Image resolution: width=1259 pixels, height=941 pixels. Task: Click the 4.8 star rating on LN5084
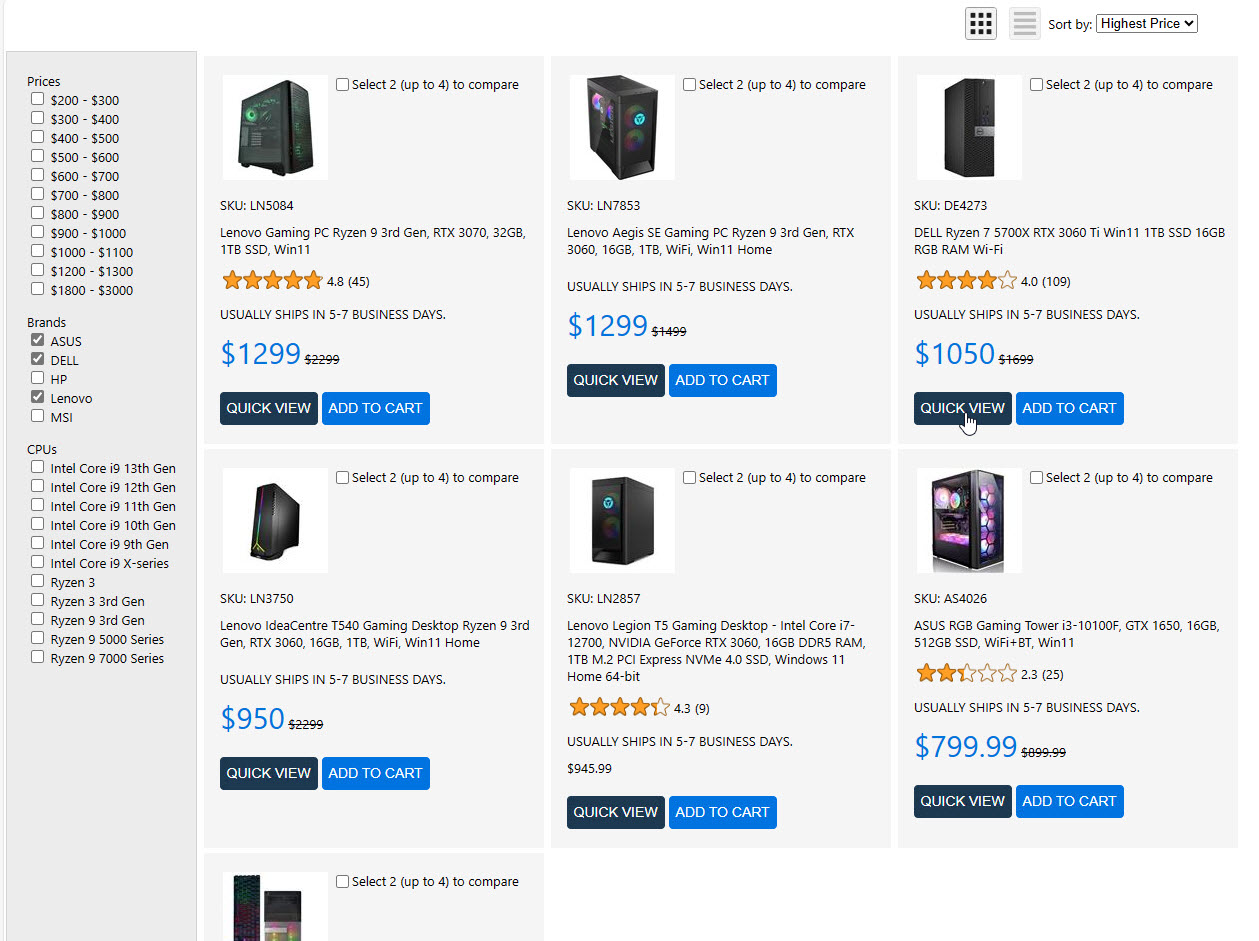tap(271, 281)
